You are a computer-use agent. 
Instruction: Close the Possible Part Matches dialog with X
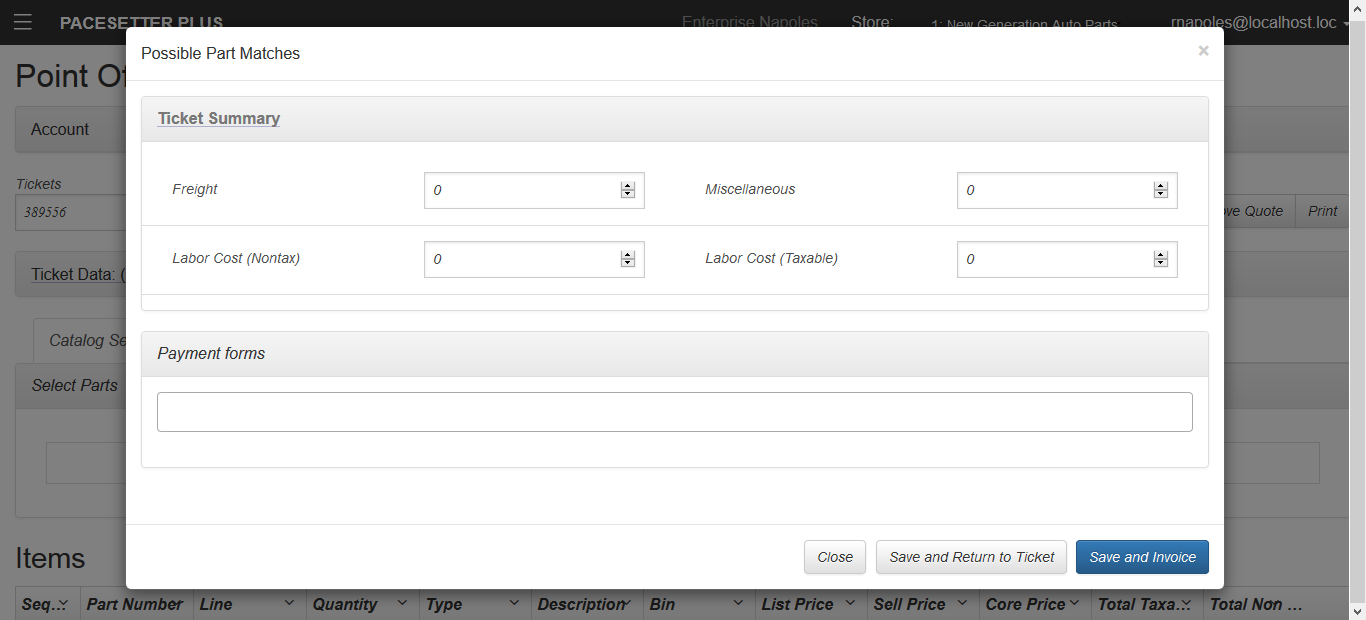[1203, 51]
